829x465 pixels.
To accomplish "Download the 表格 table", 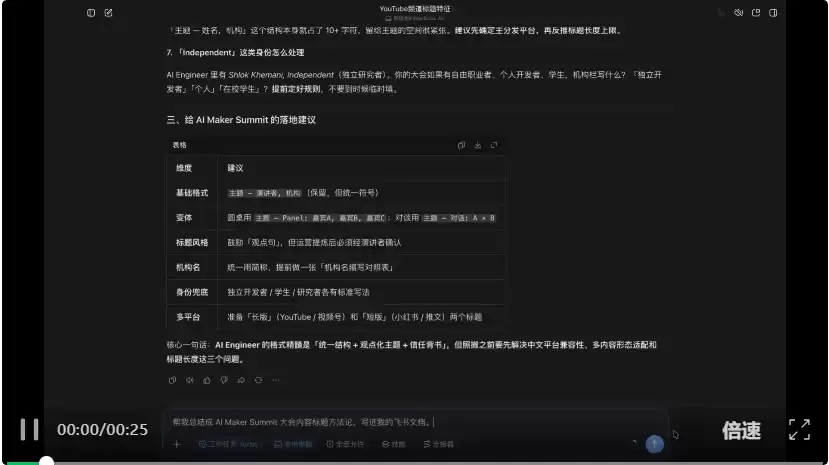I will 477,145.
